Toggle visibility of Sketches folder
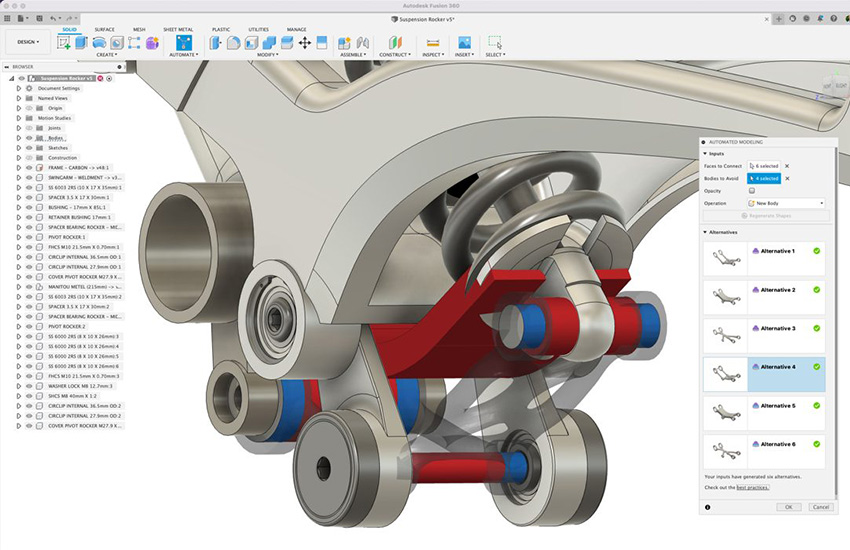Image resolution: width=850 pixels, height=550 pixels. 29,148
